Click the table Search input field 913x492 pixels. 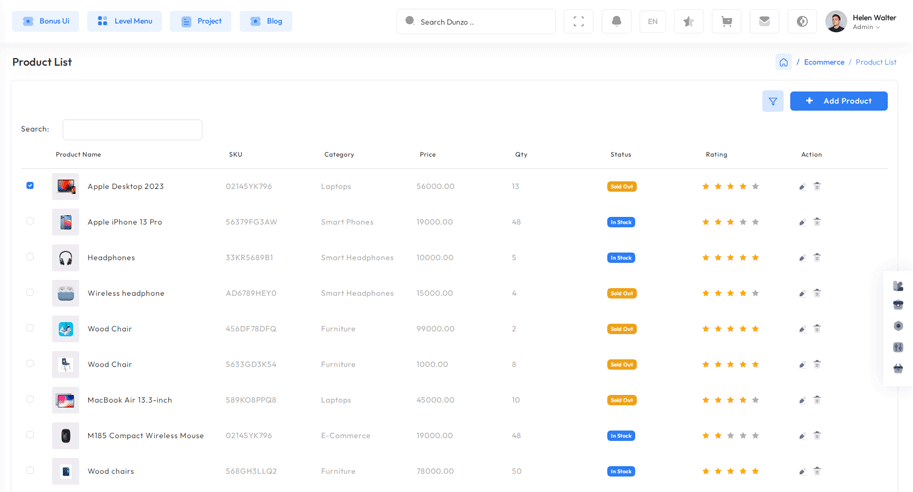[132, 129]
